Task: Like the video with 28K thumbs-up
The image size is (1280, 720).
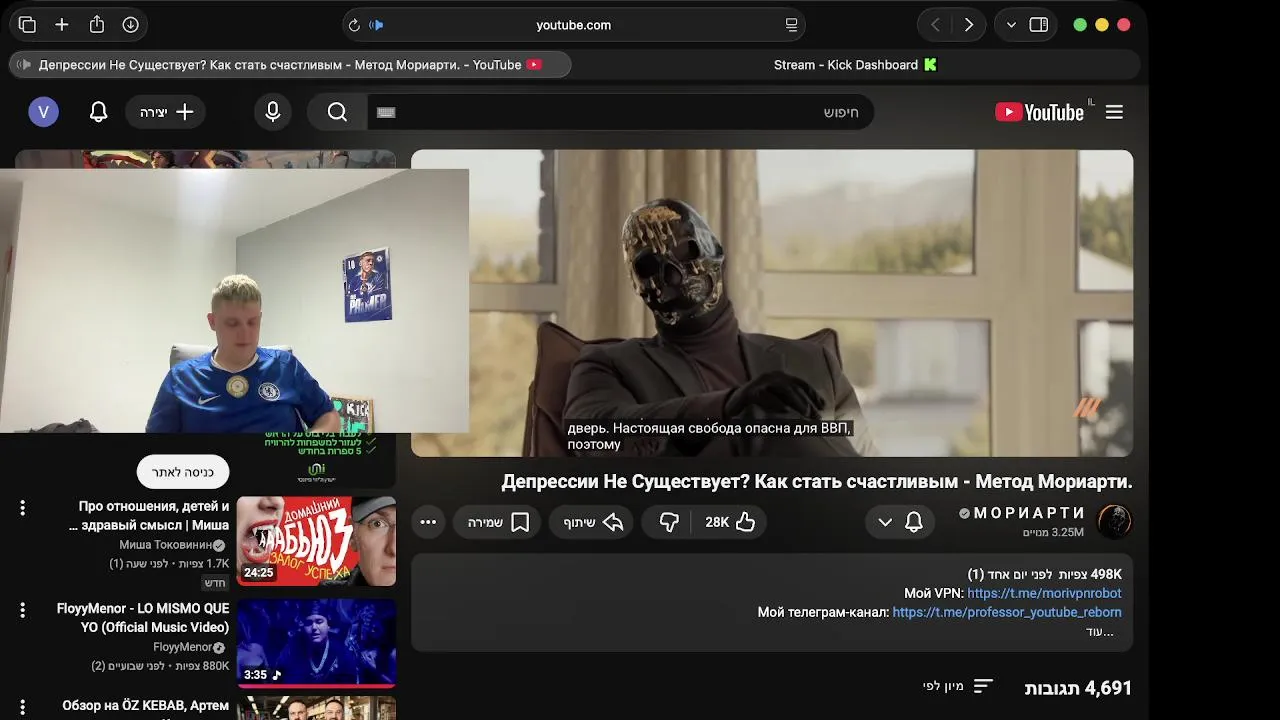Action: coord(731,522)
